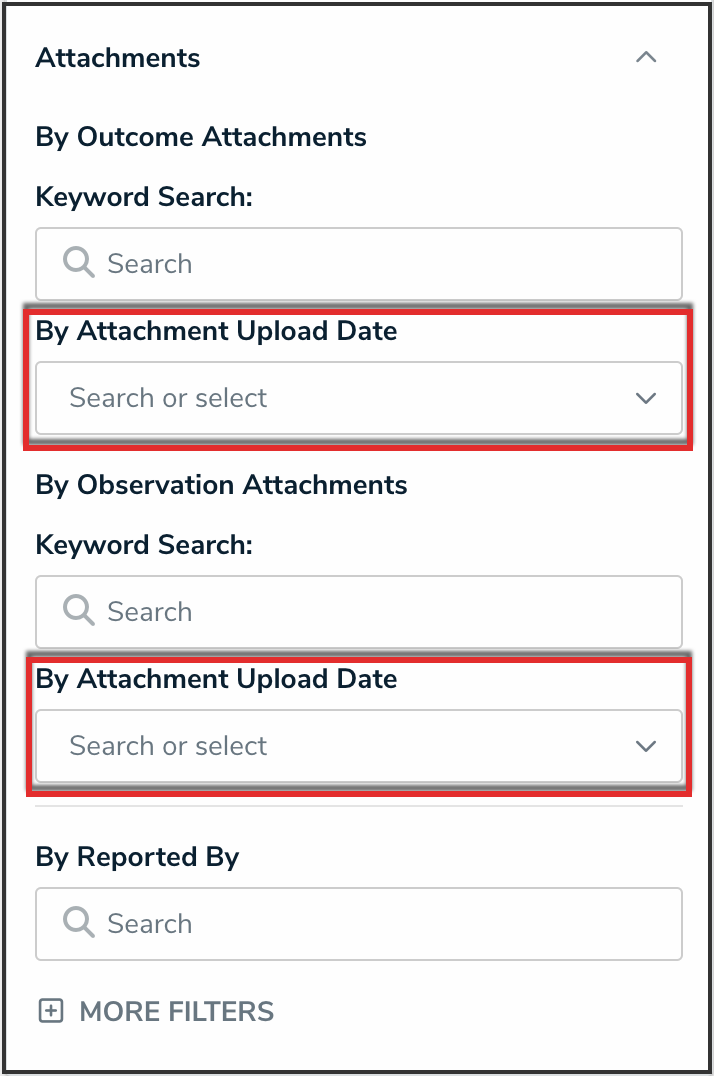Open Observation Attachment Upload Date dropdown
Viewport: 714px width, 1076px height.
click(340, 746)
